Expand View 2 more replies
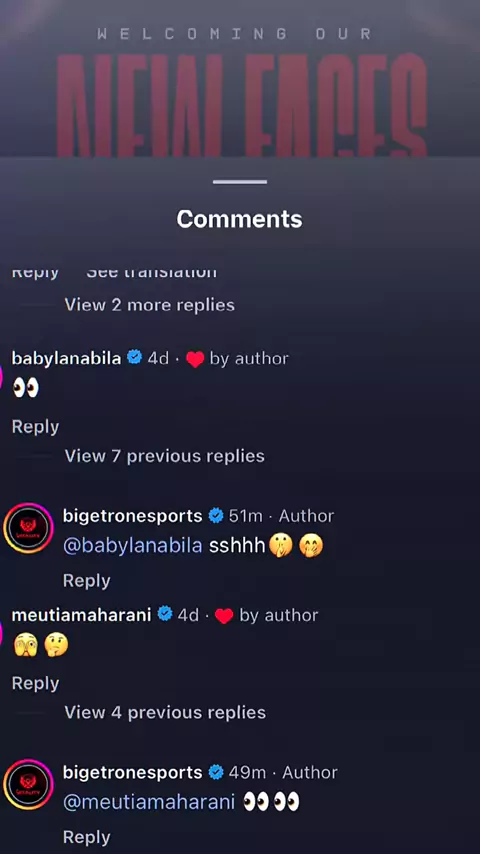 pyautogui.click(x=149, y=304)
